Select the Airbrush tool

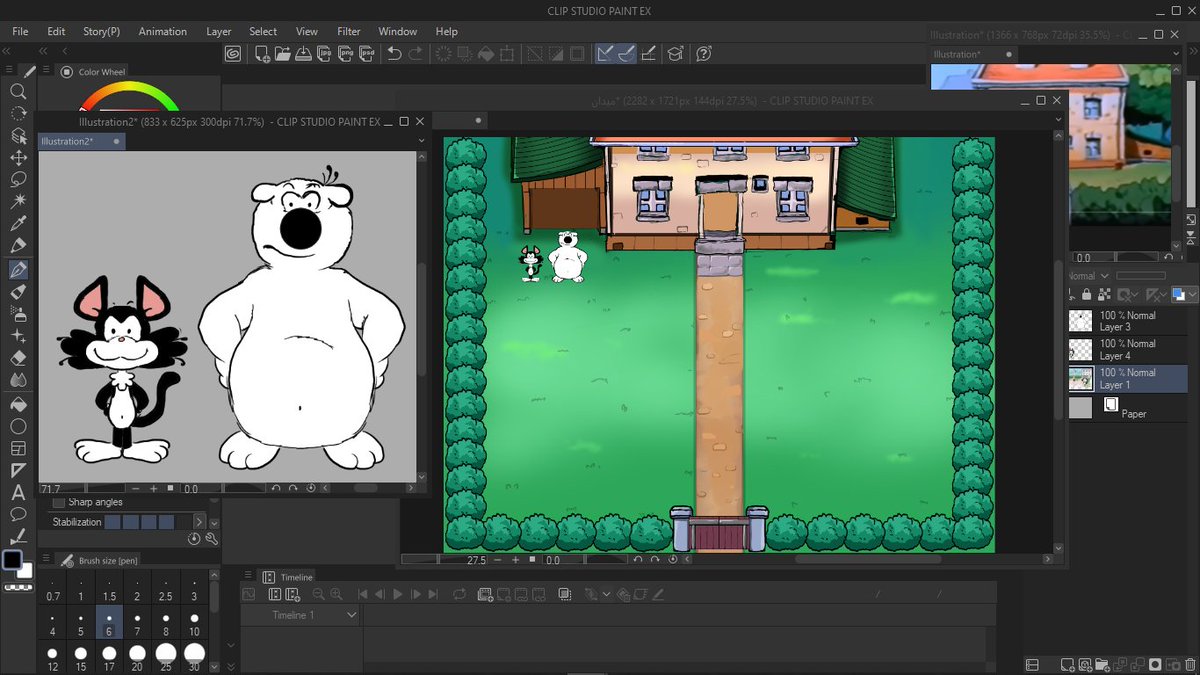point(18,314)
